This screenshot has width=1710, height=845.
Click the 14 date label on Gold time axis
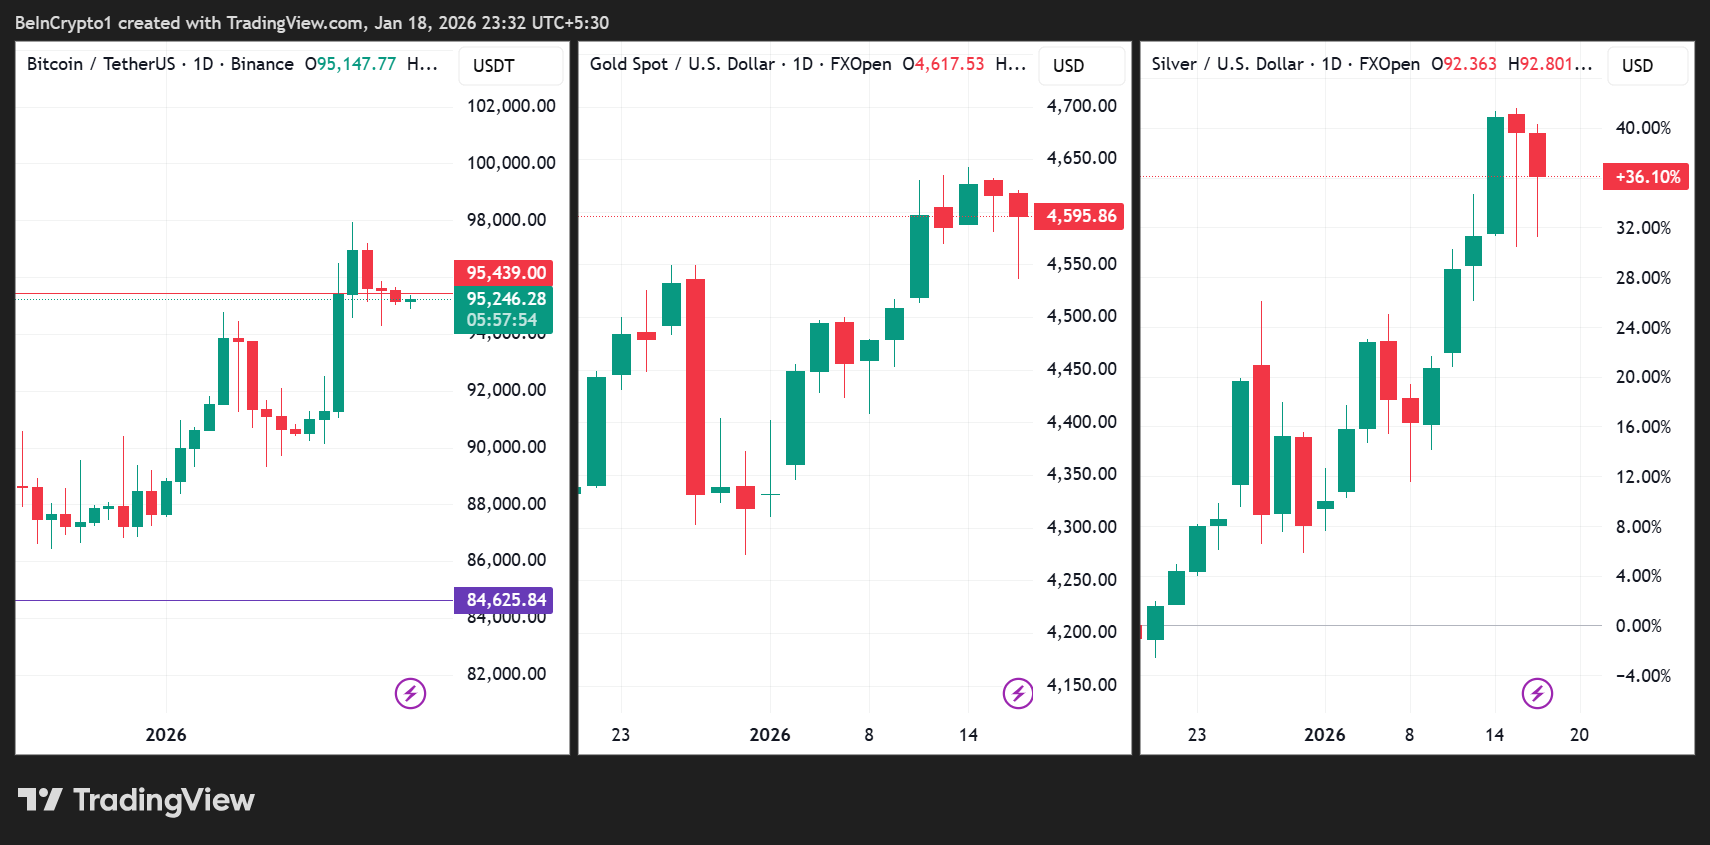click(968, 735)
